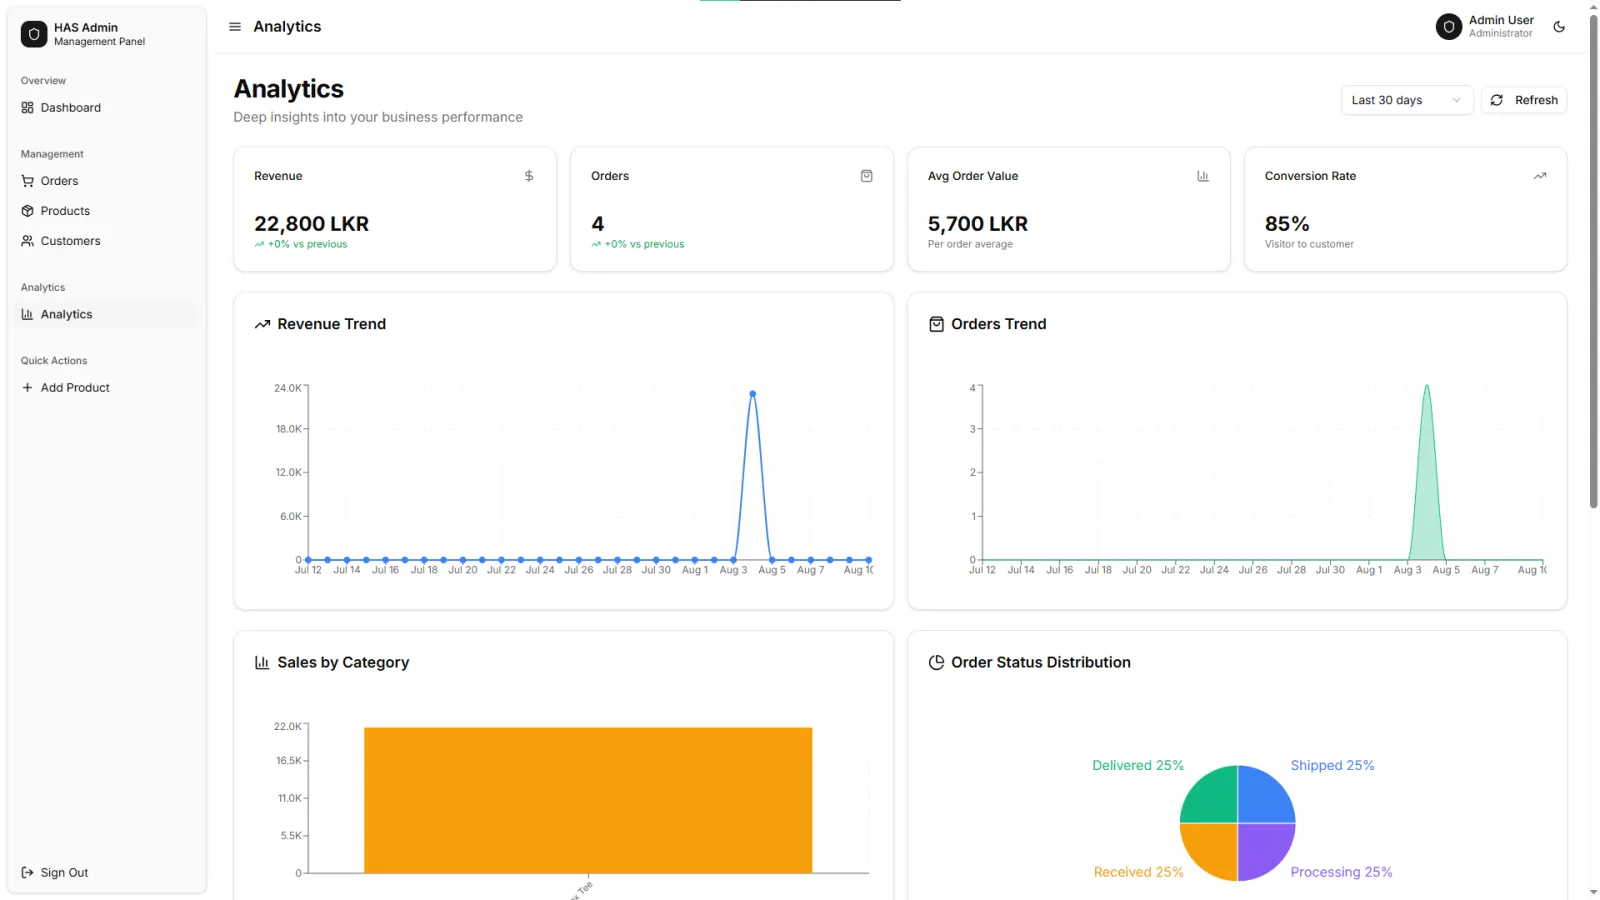Click the Received 25% label
The width and height of the screenshot is (1600, 900).
[x=1138, y=872]
